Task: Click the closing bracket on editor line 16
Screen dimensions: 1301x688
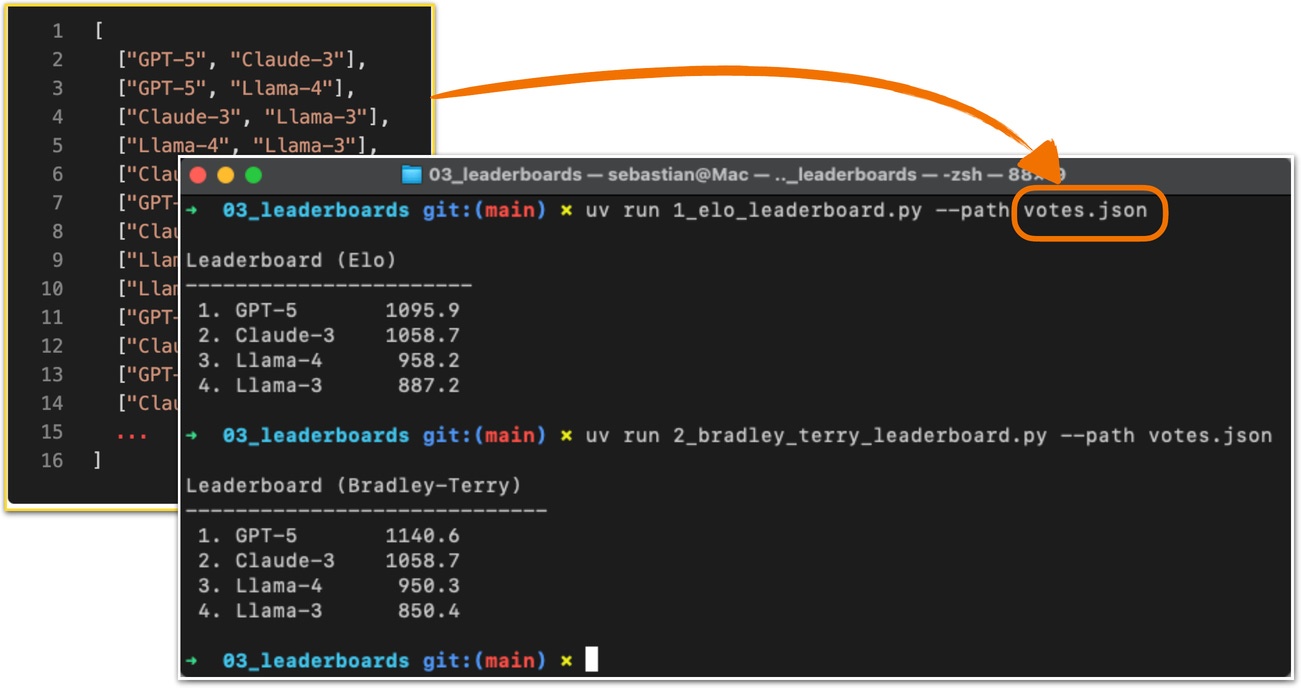Action: click(98, 461)
